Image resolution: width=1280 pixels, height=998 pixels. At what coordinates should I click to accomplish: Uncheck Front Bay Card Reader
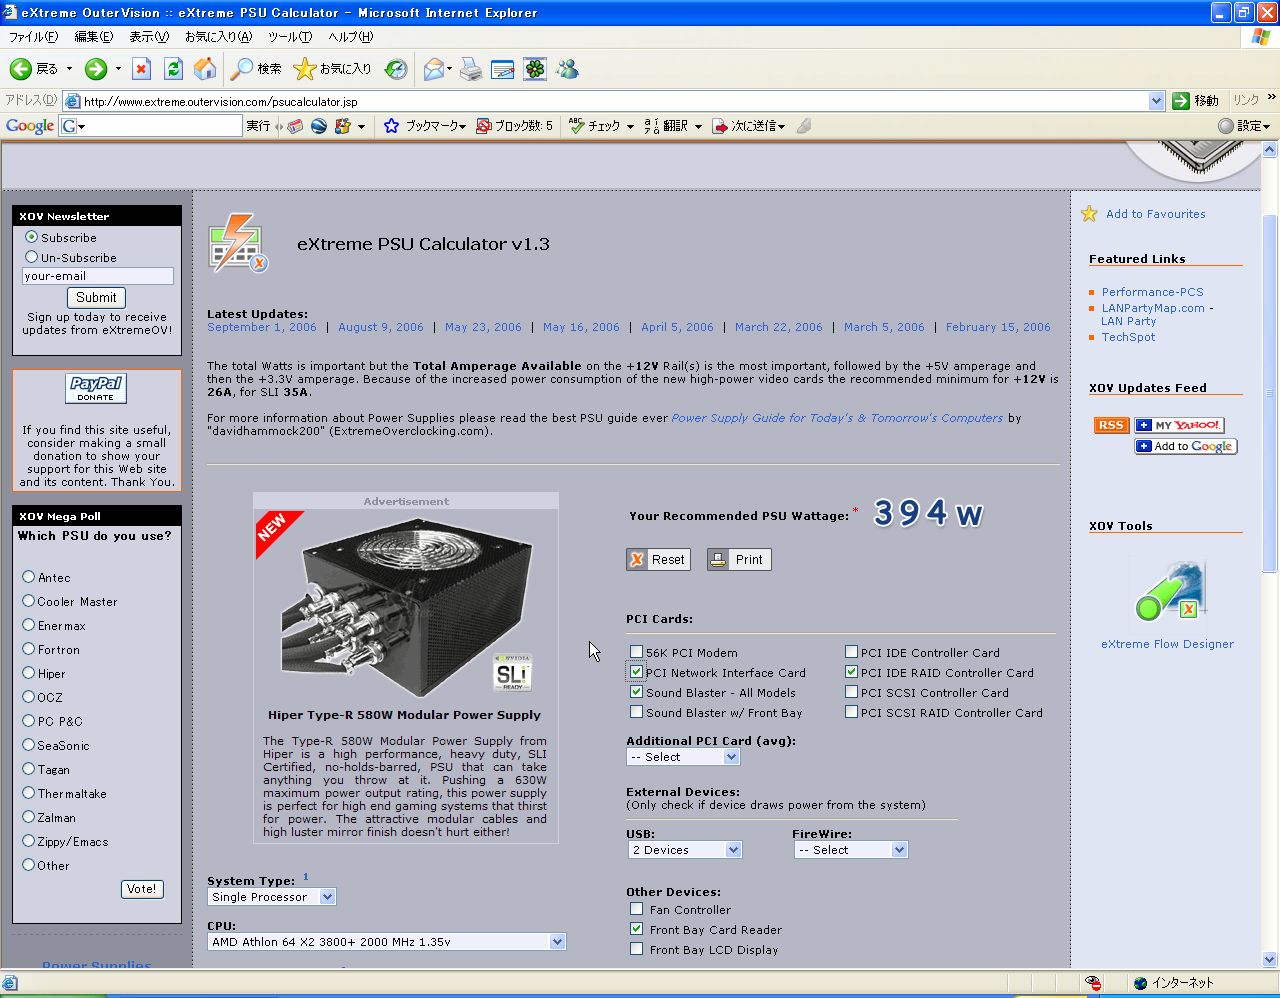click(x=636, y=929)
